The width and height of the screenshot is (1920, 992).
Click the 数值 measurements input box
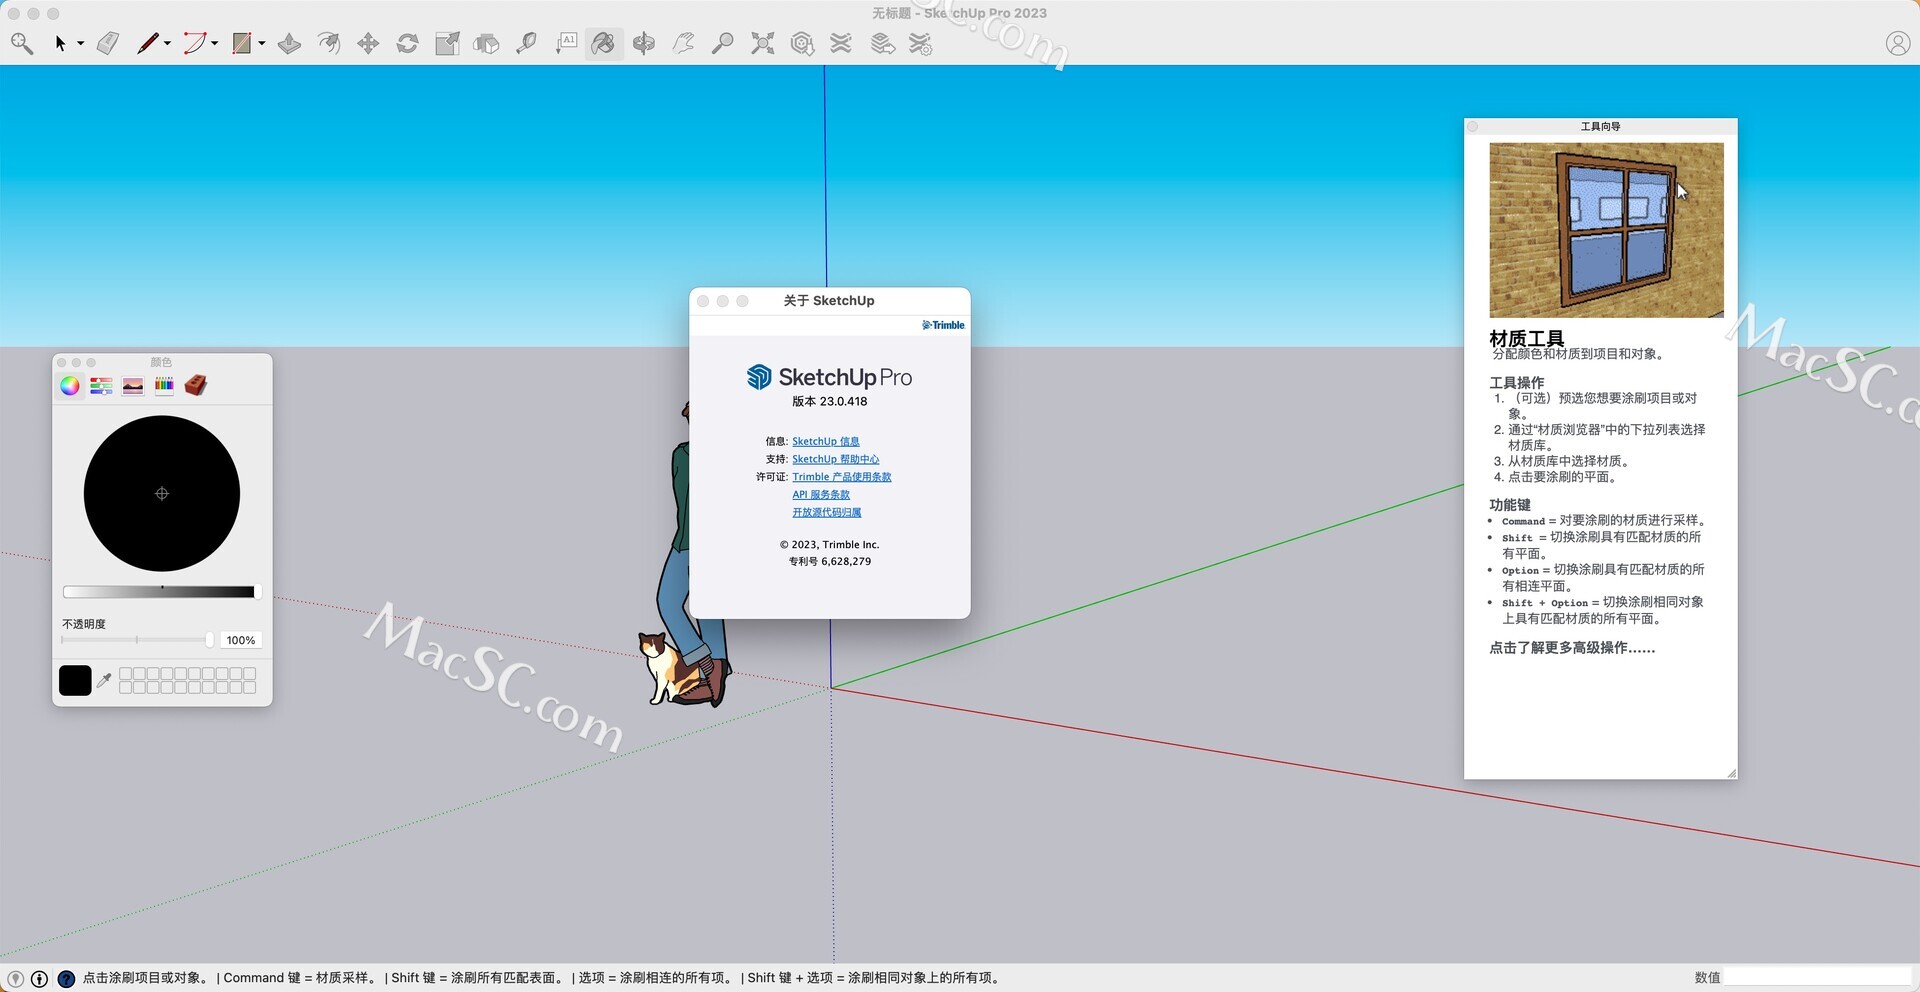point(1818,977)
